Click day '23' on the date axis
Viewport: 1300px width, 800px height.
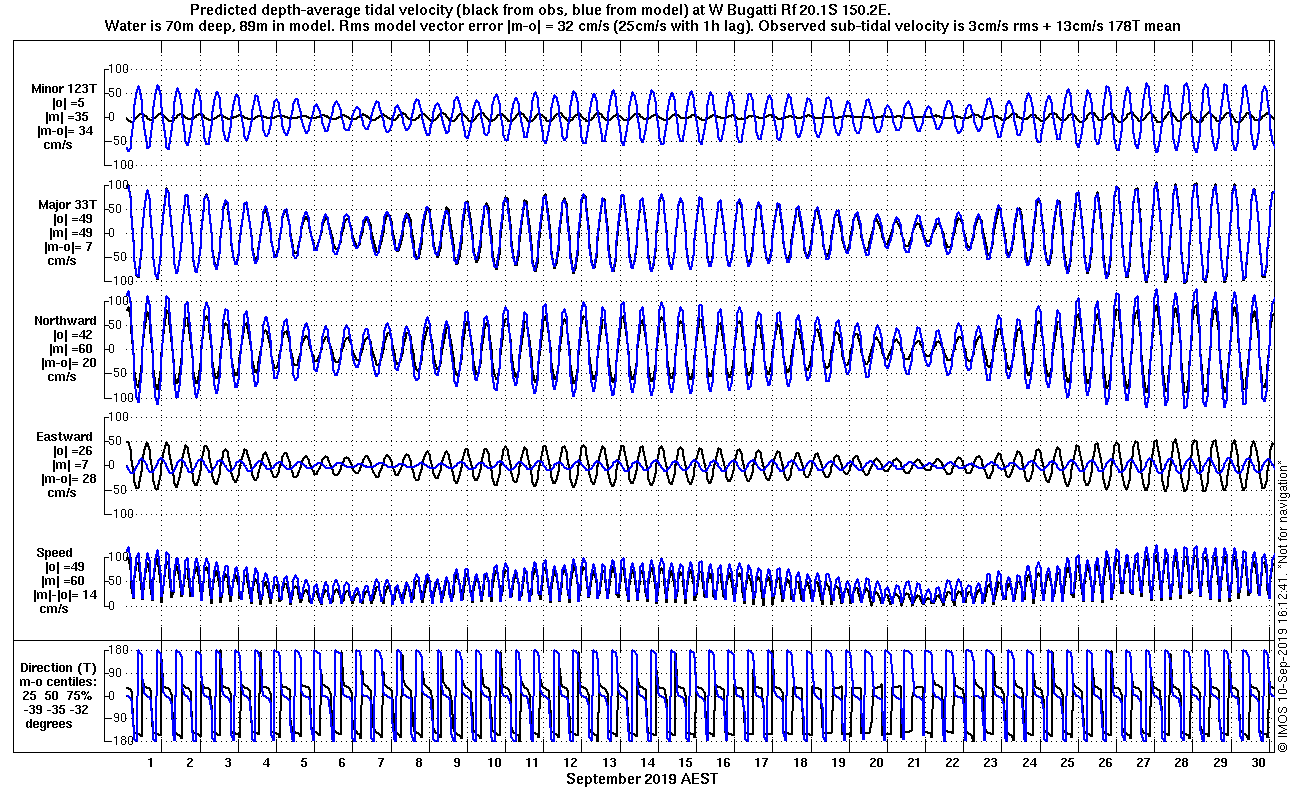pos(991,763)
